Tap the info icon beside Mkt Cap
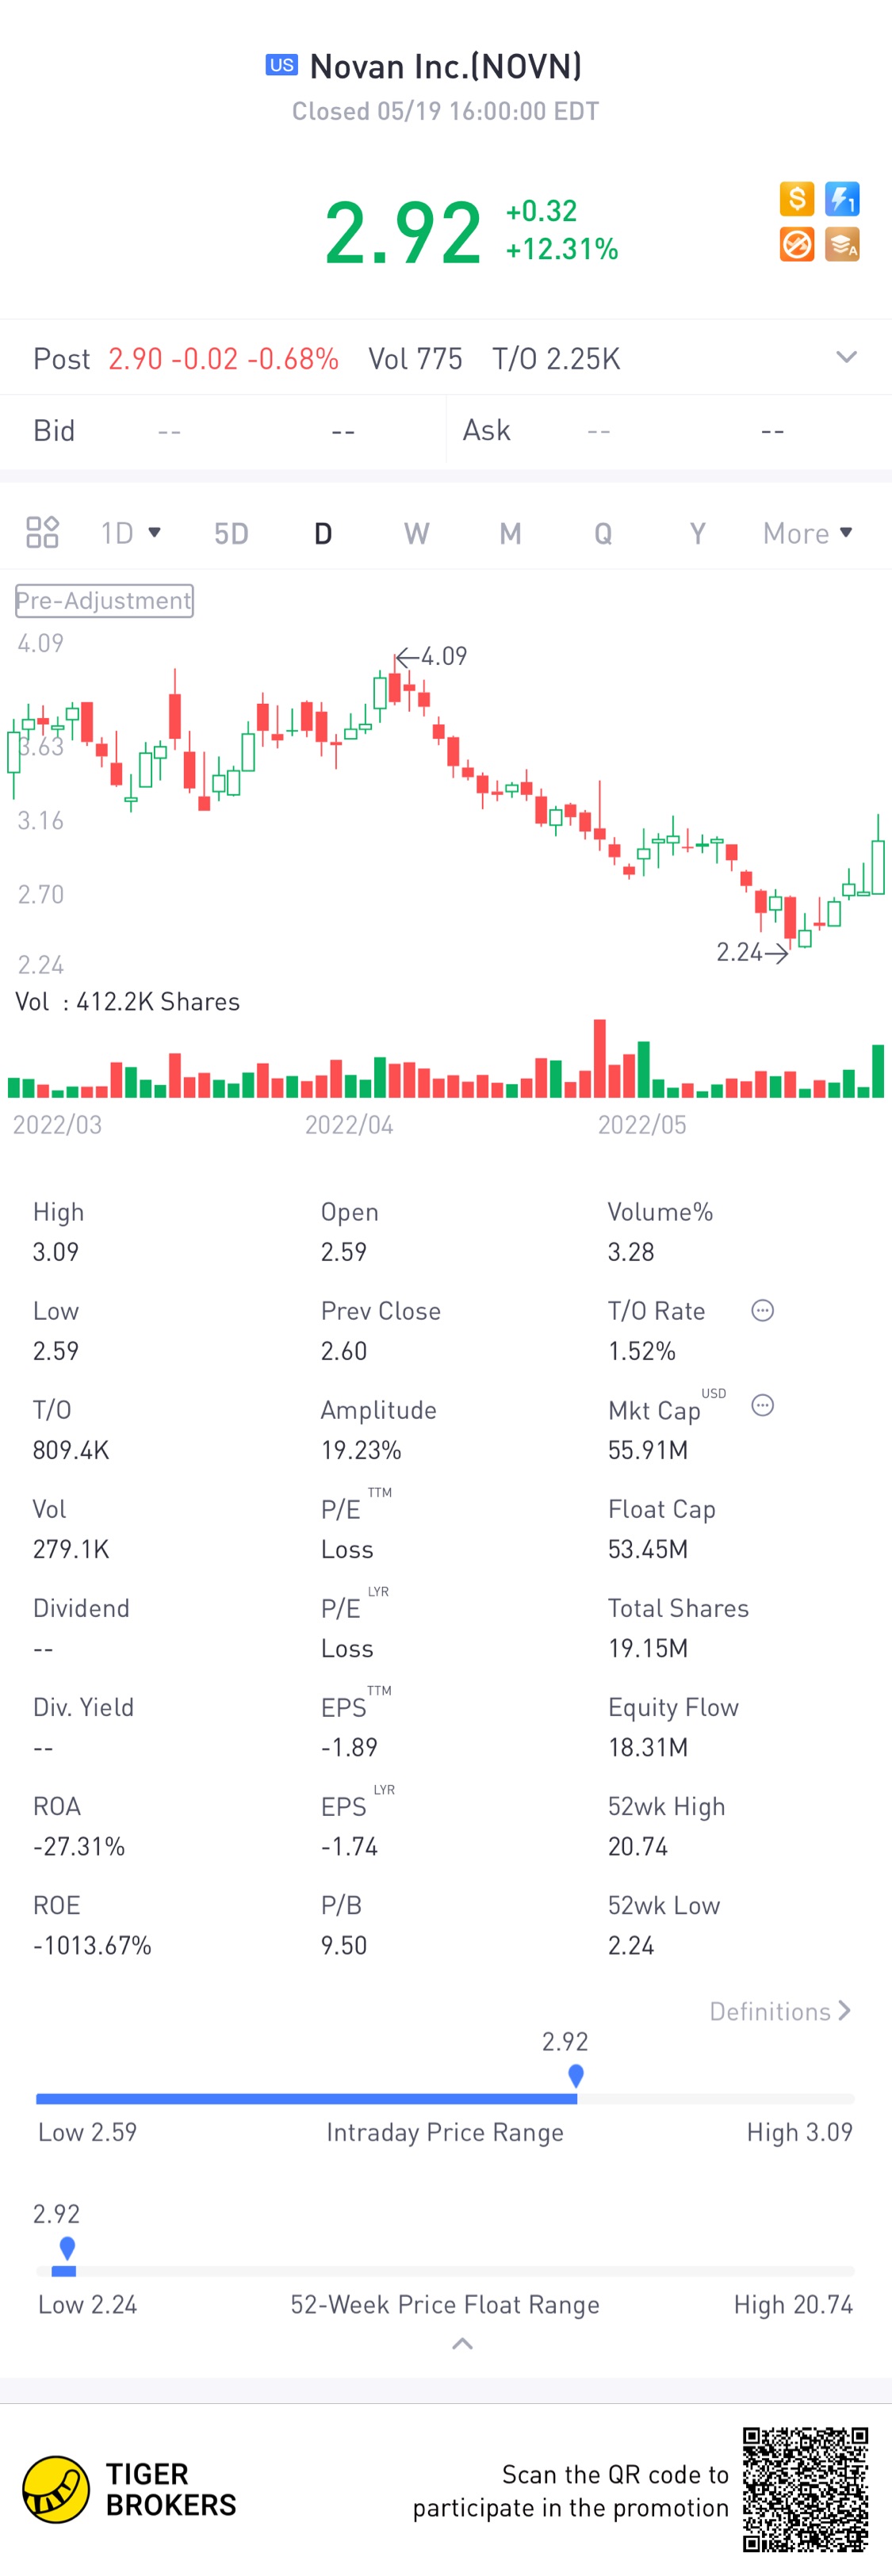The image size is (892, 2576). [x=762, y=1405]
